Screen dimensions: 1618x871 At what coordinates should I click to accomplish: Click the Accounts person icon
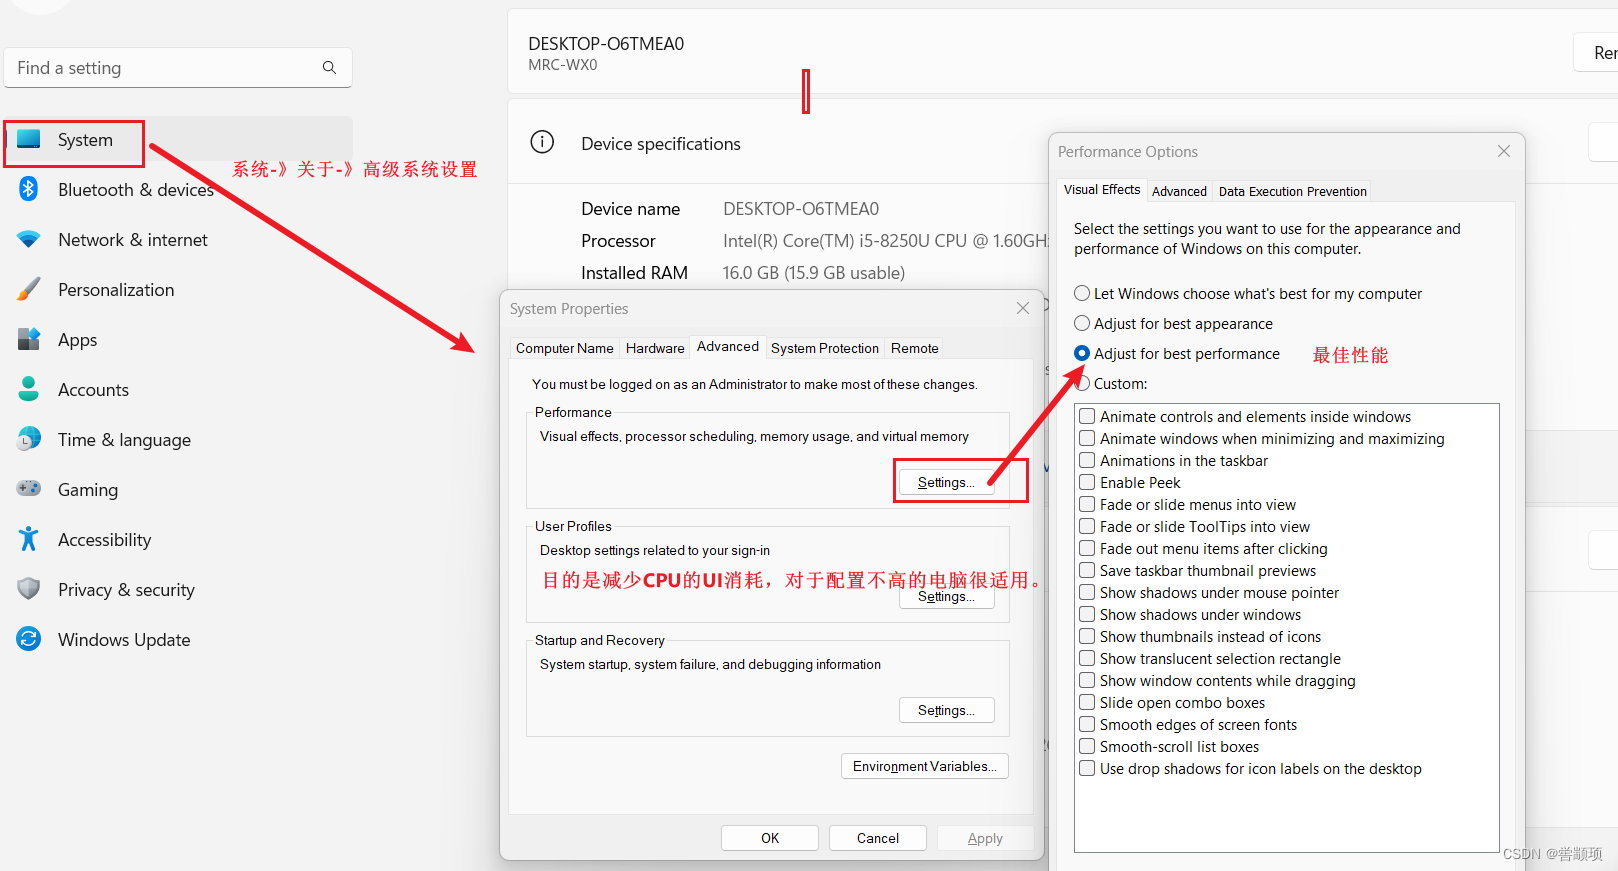[29, 389]
